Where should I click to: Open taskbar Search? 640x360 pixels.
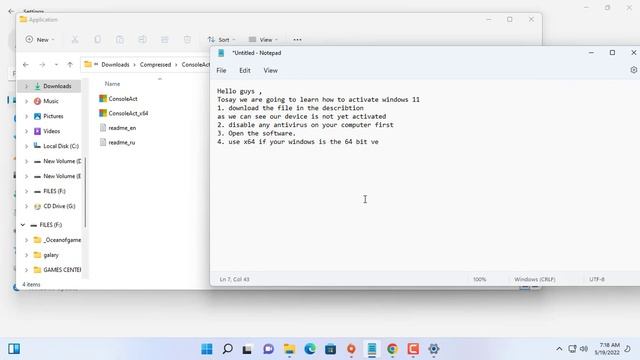click(227, 349)
